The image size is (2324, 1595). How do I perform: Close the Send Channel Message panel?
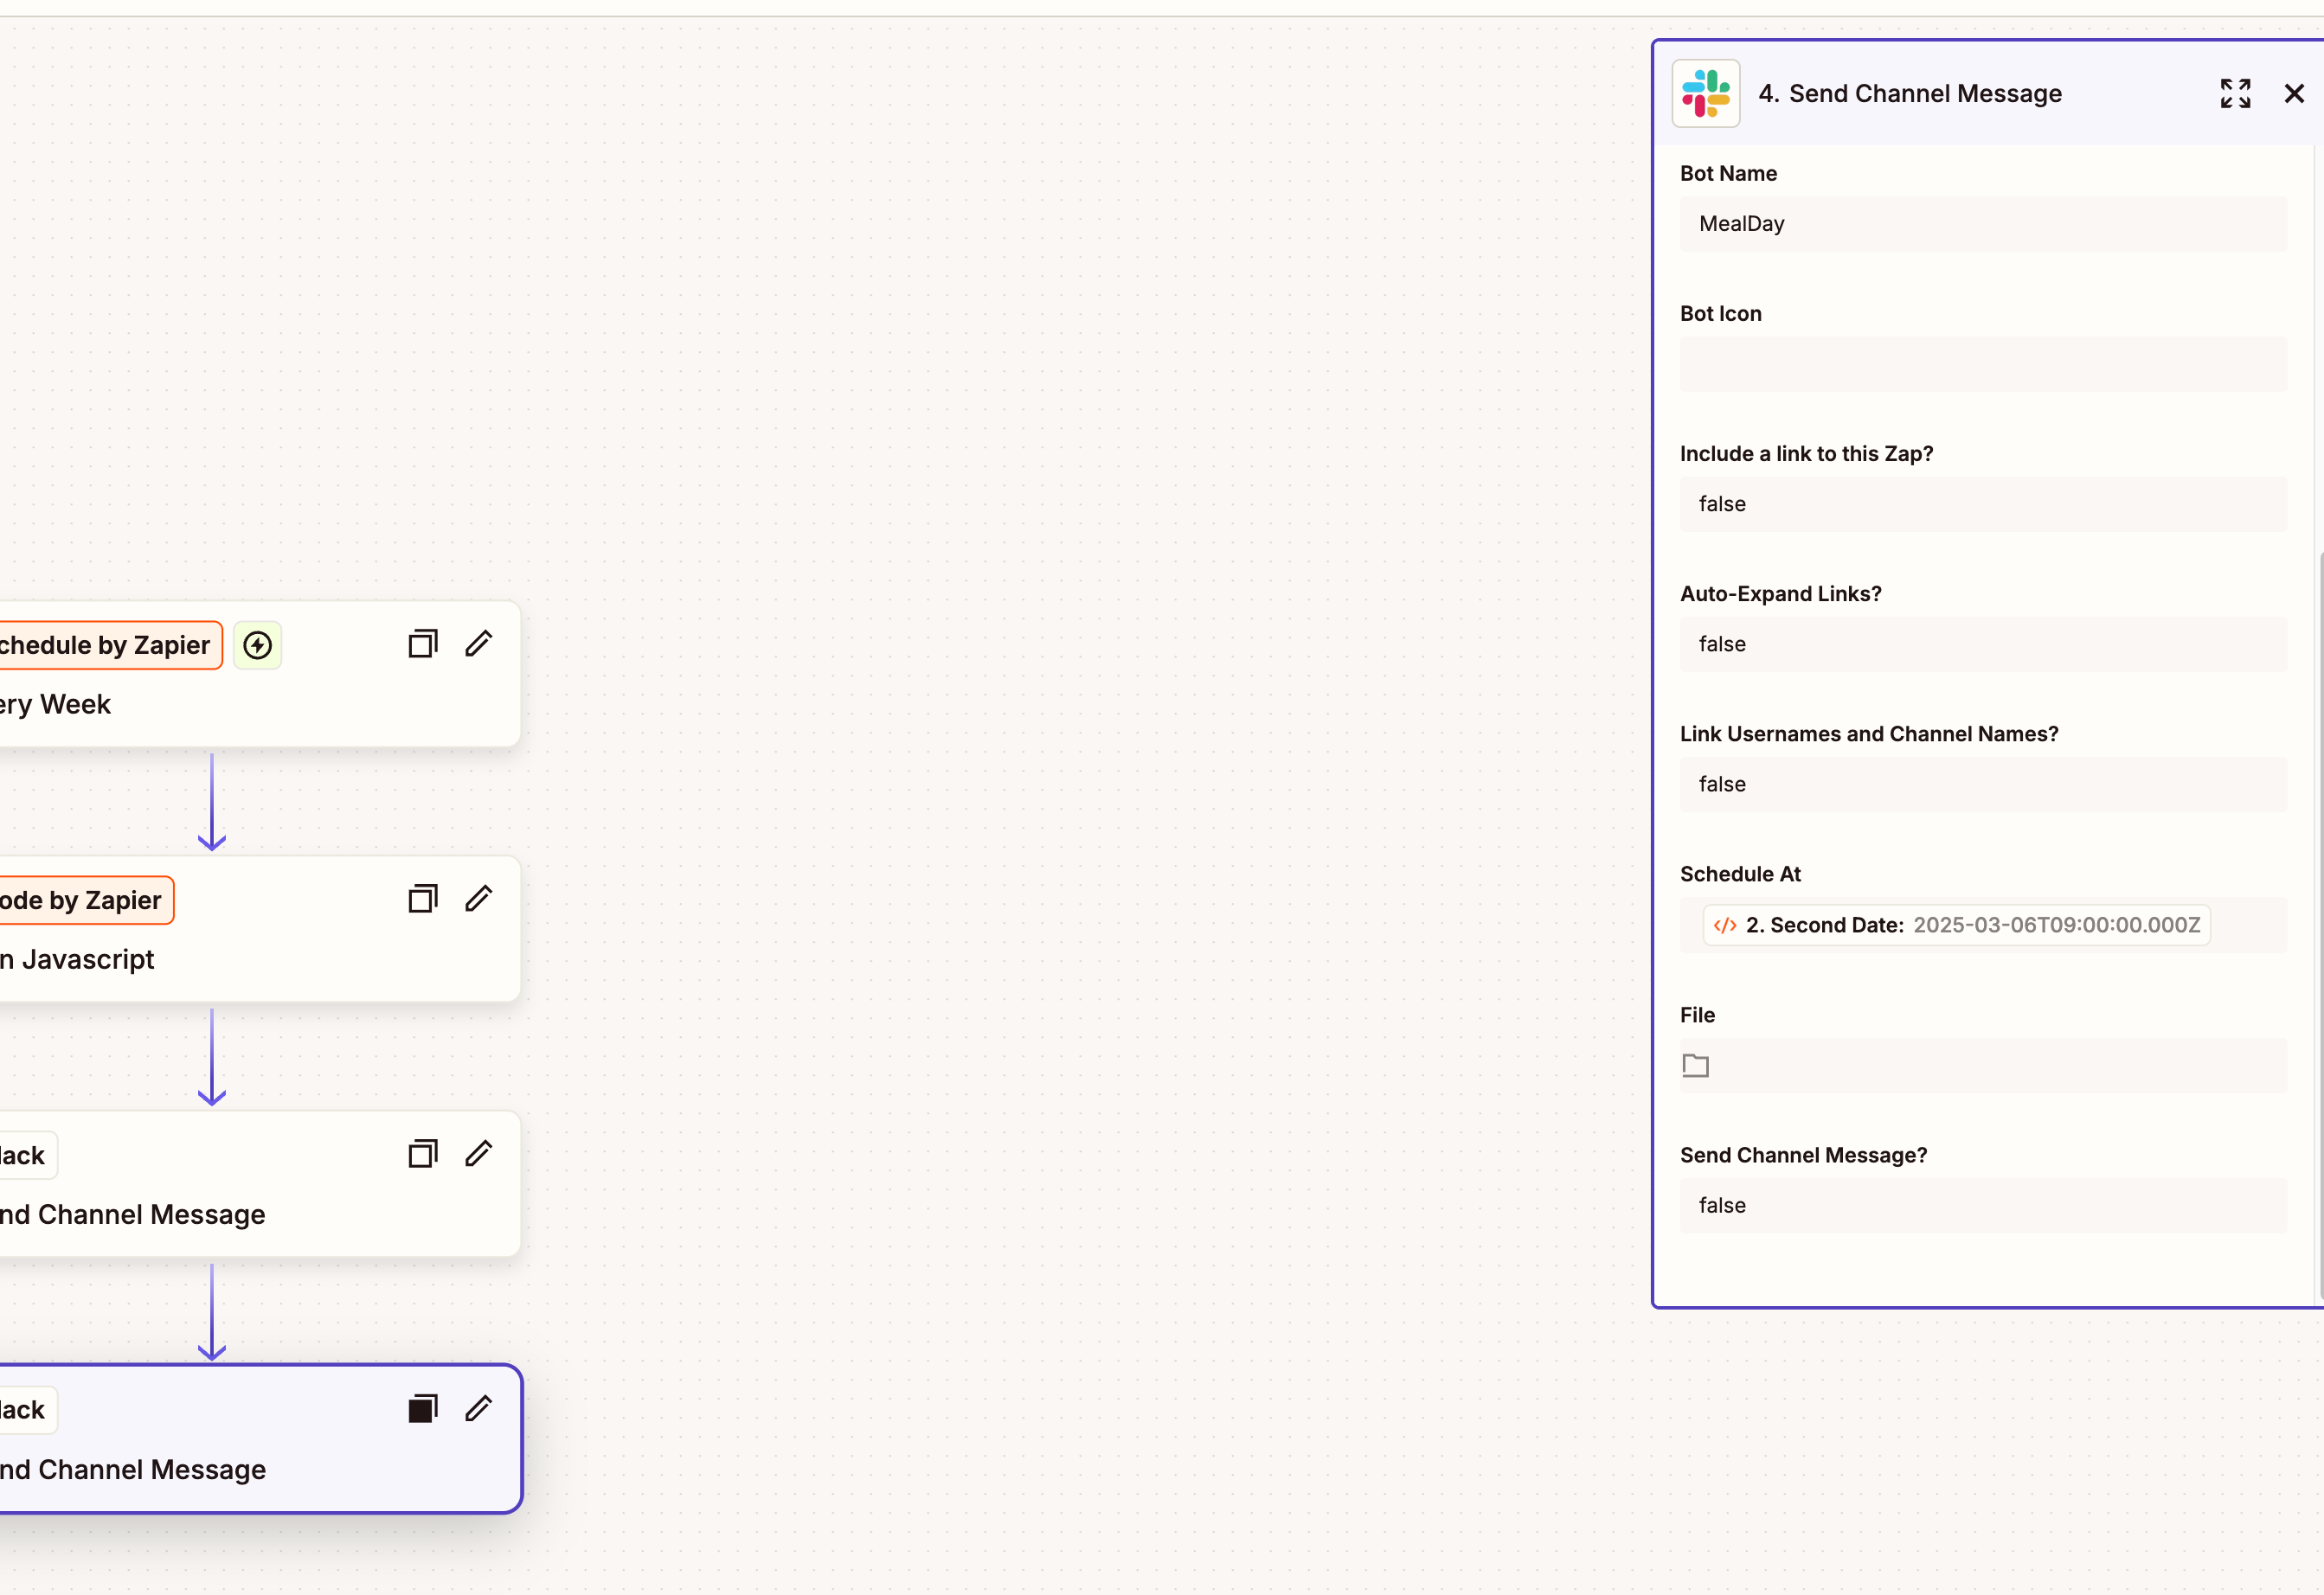click(x=2294, y=93)
